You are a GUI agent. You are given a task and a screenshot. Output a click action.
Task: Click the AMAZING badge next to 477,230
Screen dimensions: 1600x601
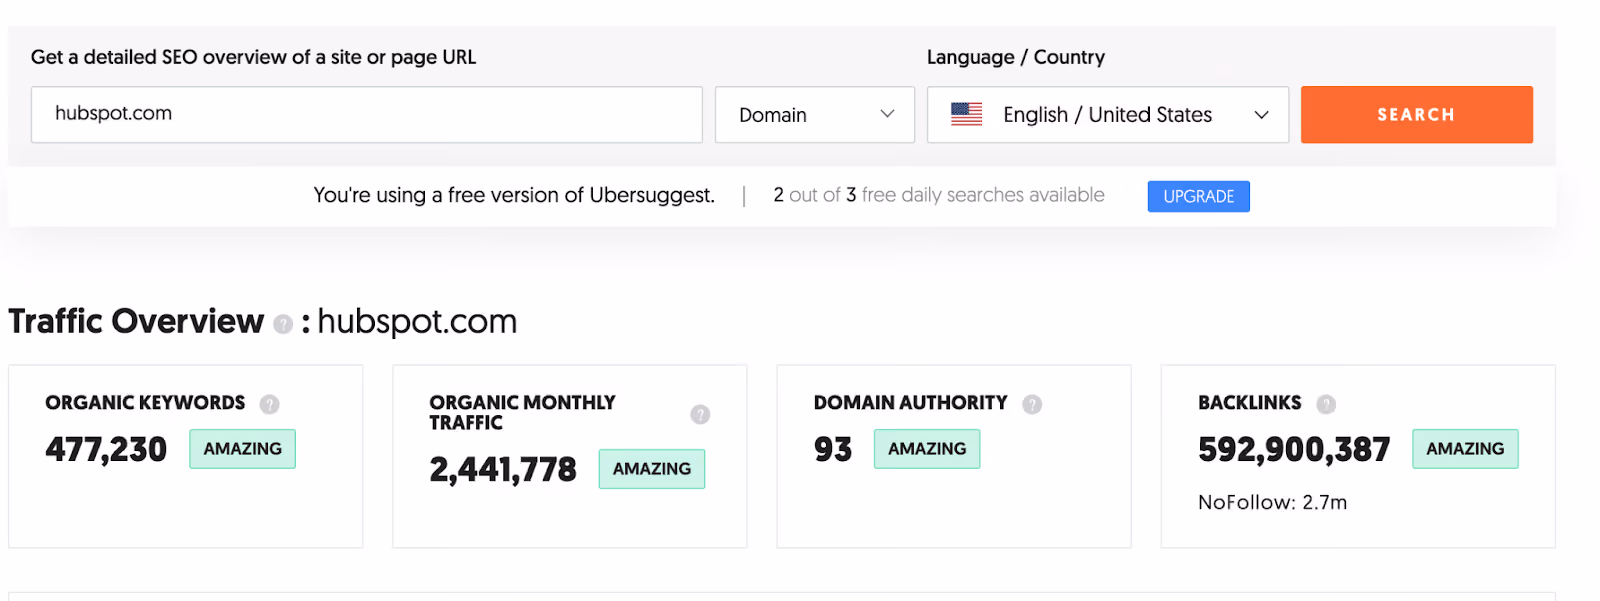242,449
